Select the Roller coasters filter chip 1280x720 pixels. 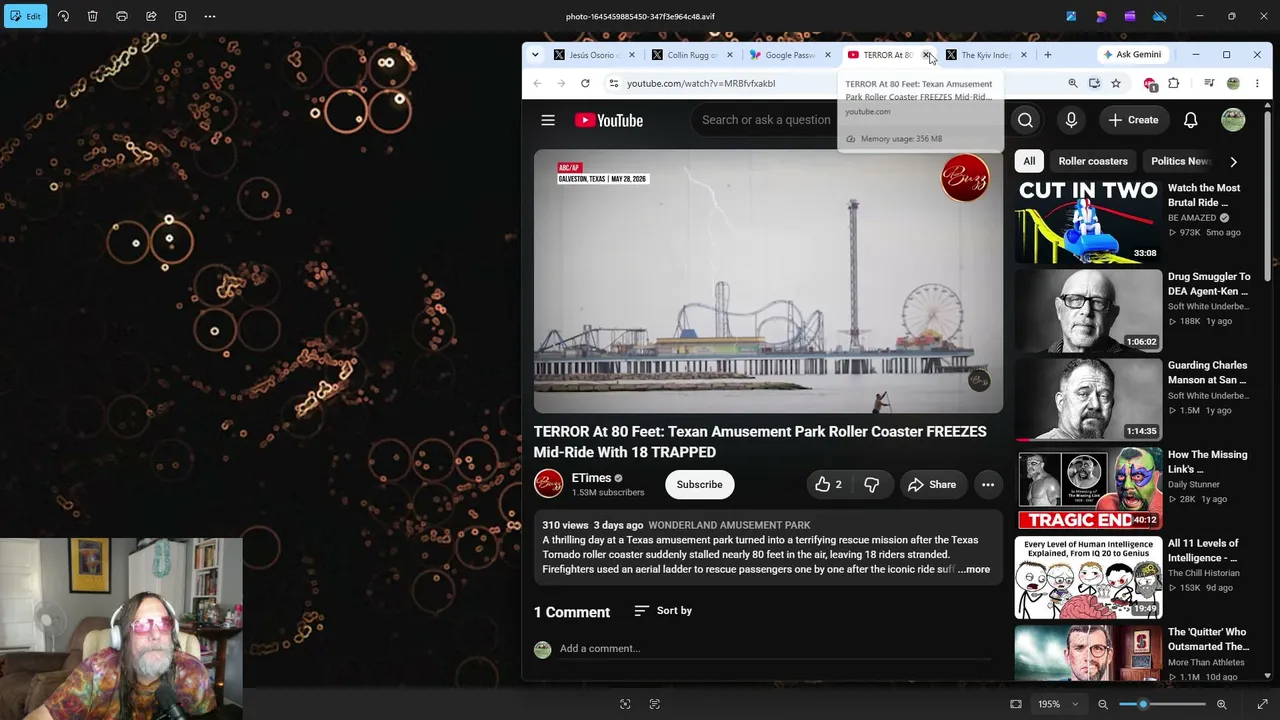(x=1093, y=161)
